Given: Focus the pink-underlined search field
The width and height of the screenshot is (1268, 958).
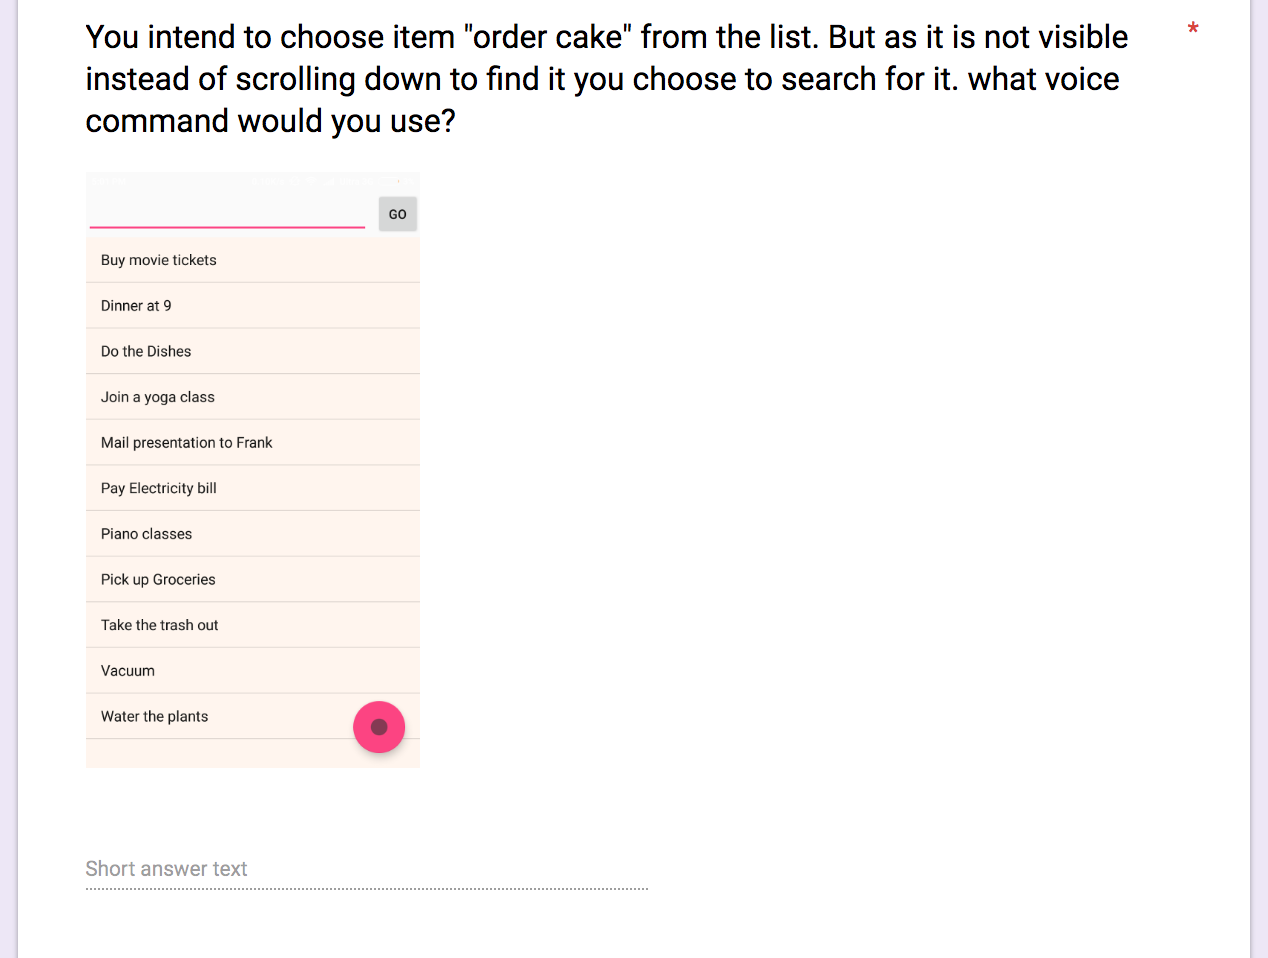Looking at the screenshot, I should click(227, 213).
